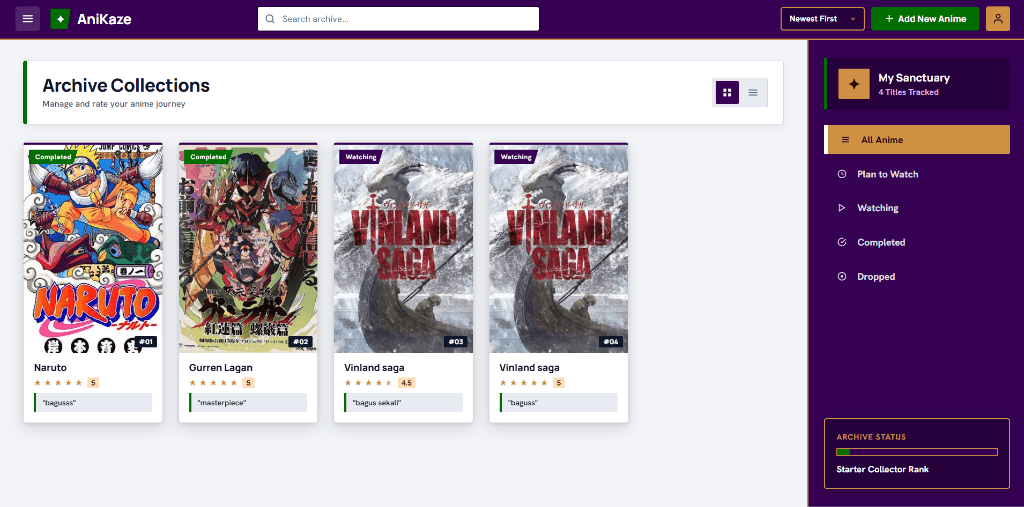Click the AniKaze green star logo
The width and height of the screenshot is (1024, 507).
(60, 19)
